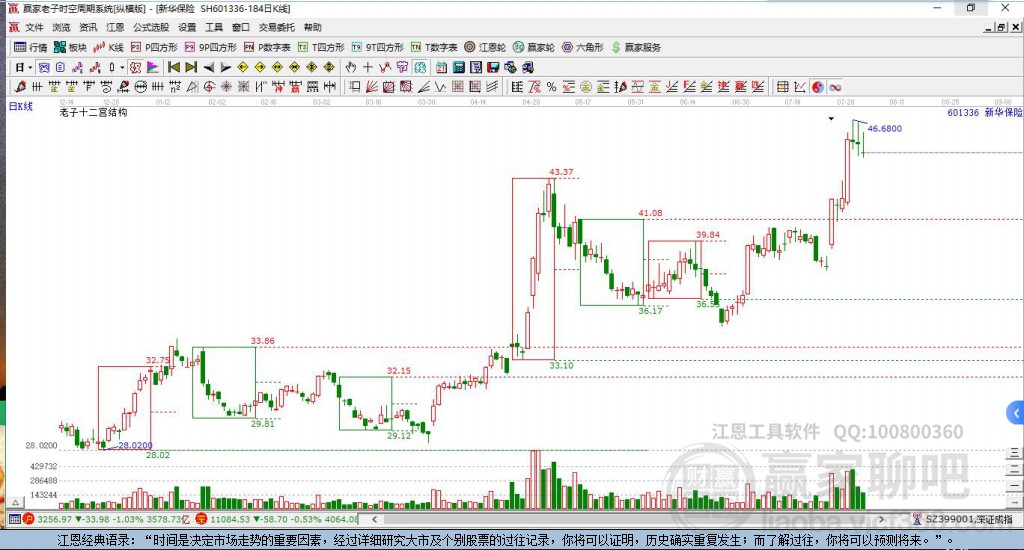Open the 设置 menu

tap(187, 27)
